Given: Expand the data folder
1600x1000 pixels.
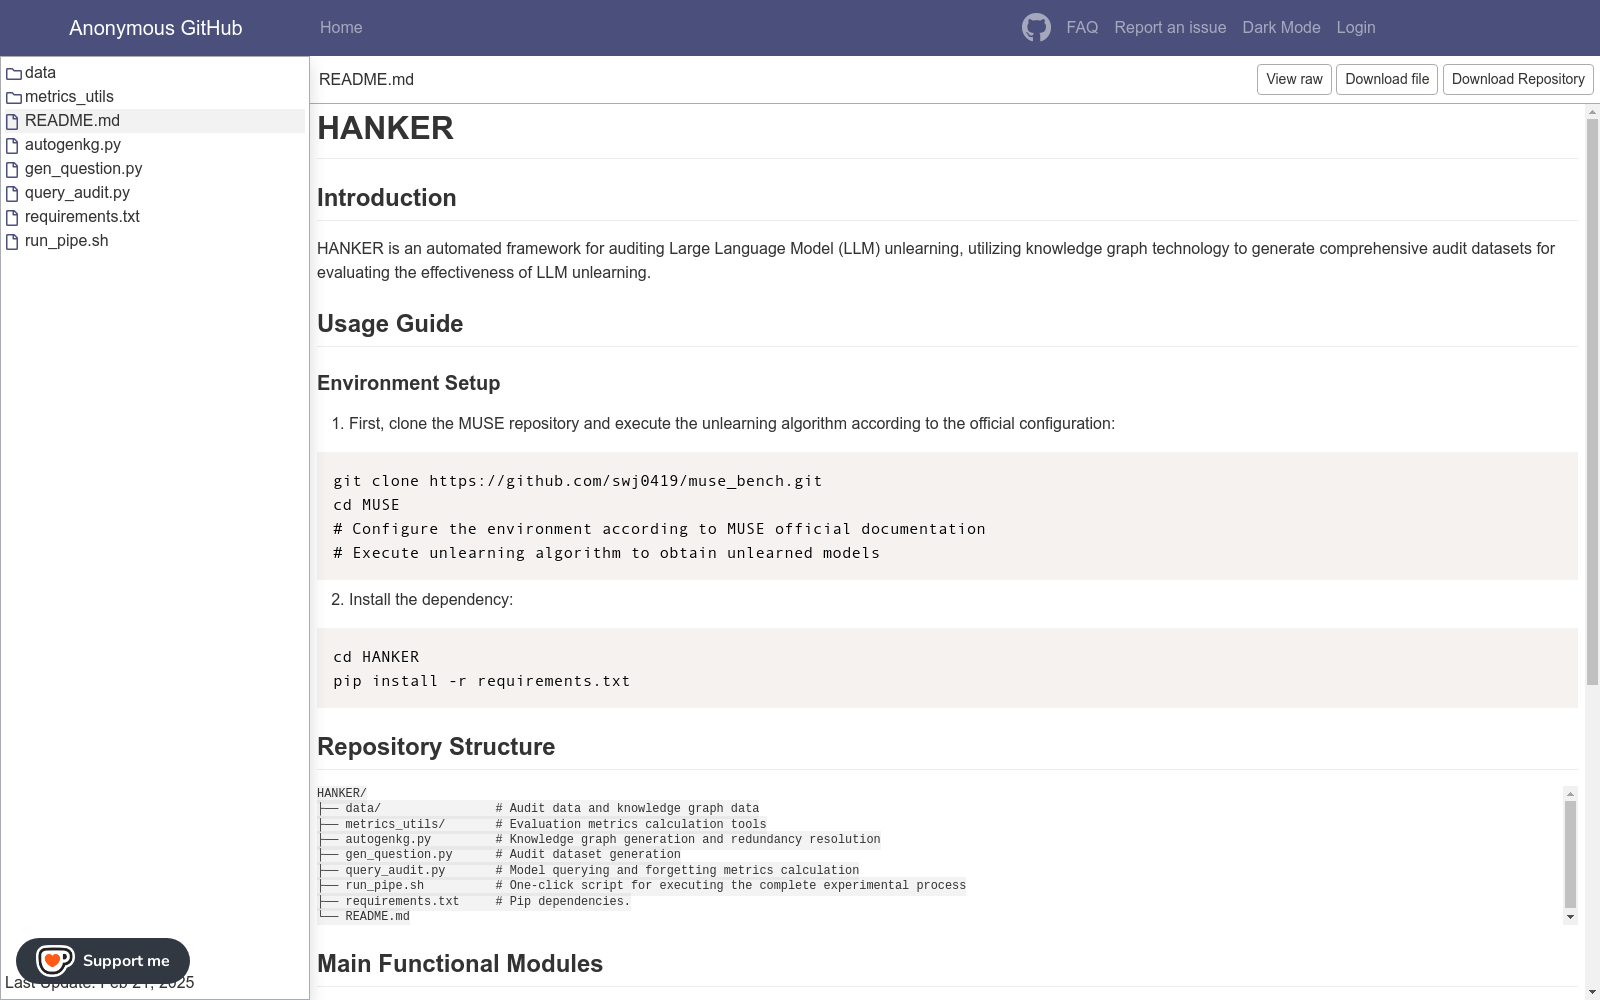Looking at the screenshot, I should (x=40, y=72).
